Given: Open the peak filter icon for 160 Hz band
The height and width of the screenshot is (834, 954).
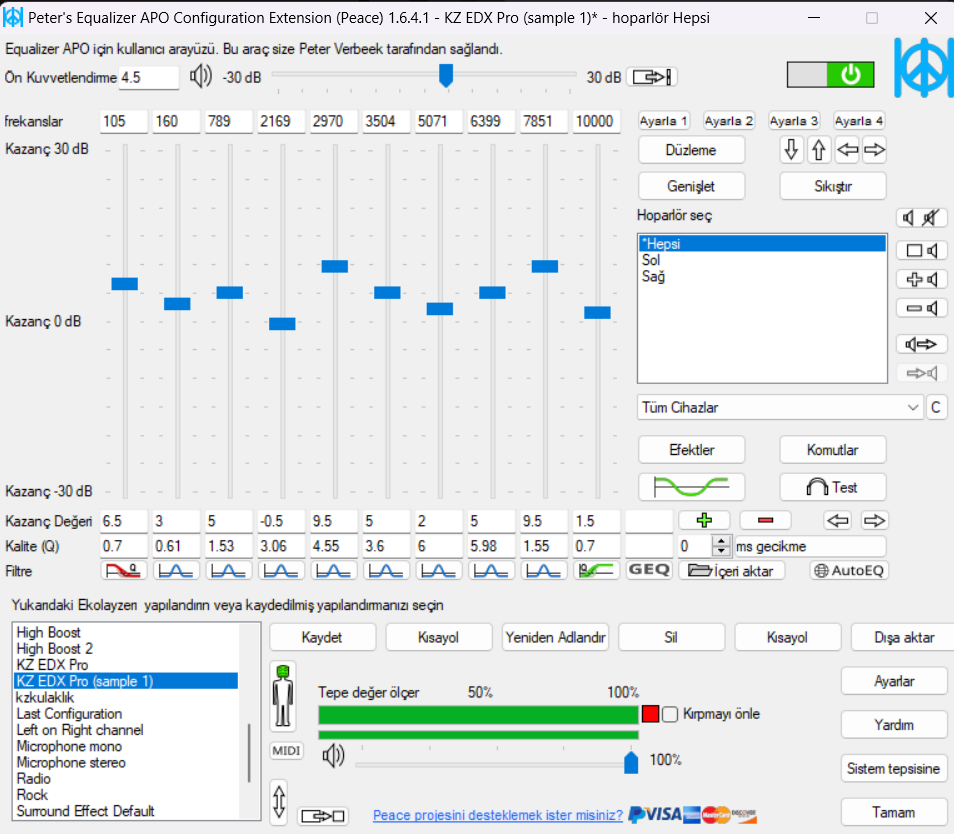Looking at the screenshot, I should pos(176,571).
